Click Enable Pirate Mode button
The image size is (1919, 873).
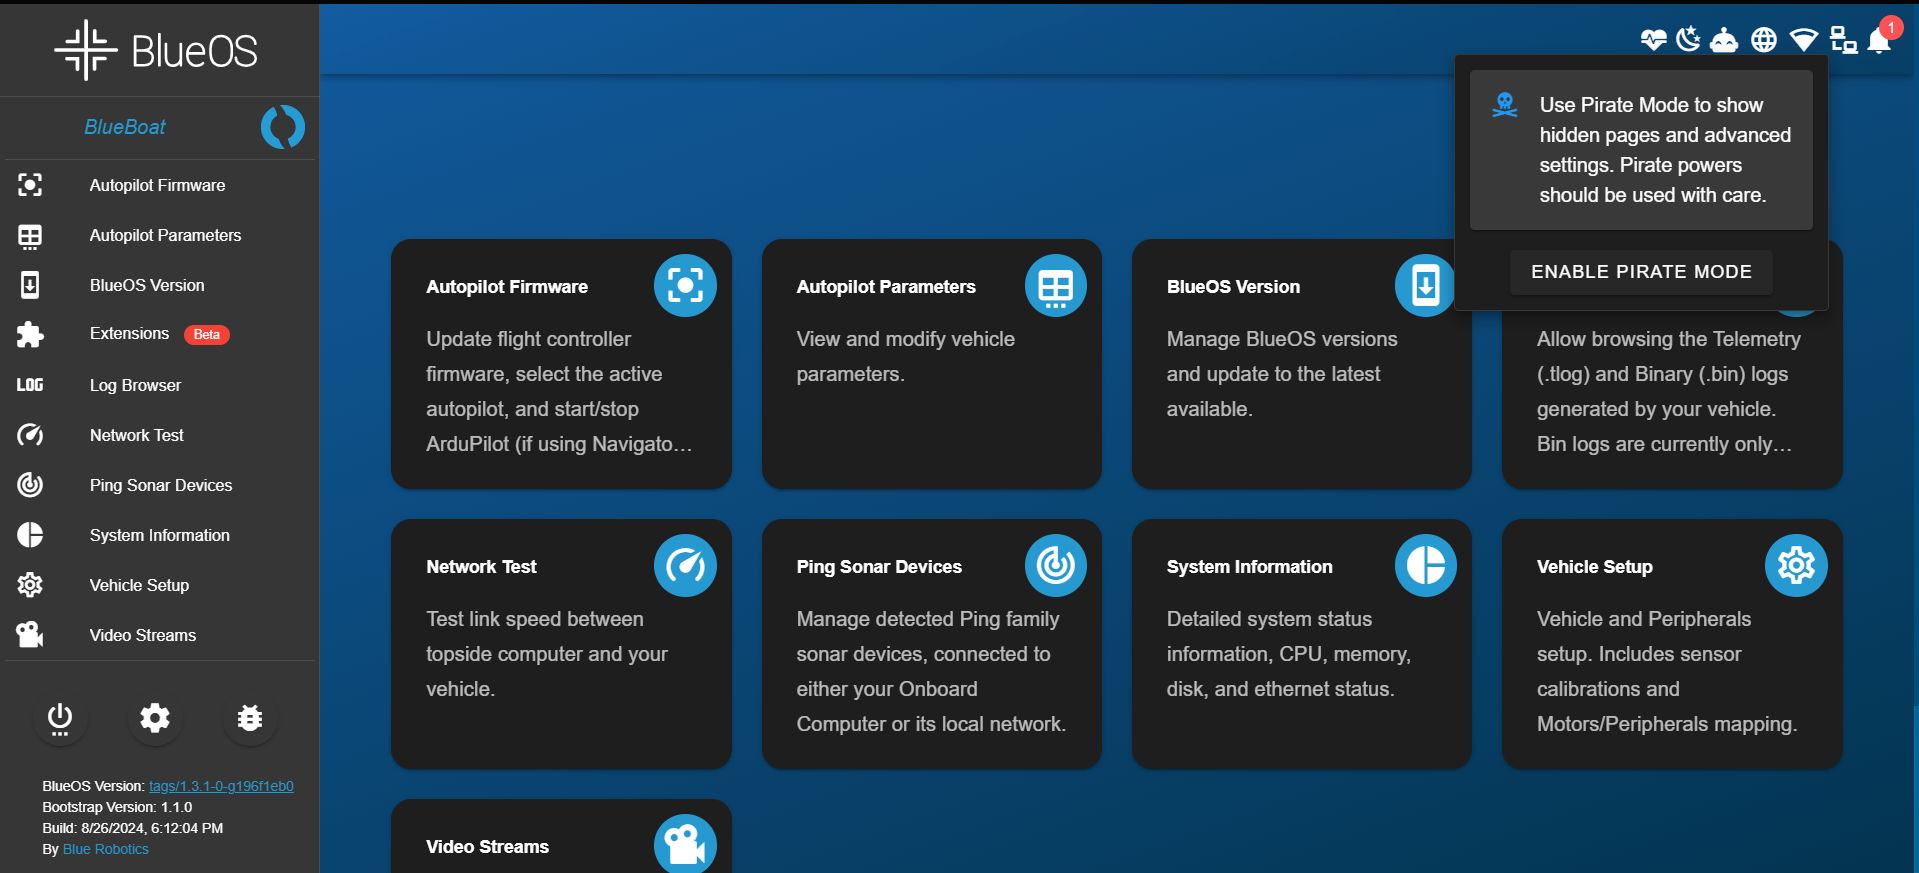click(1641, 272)
